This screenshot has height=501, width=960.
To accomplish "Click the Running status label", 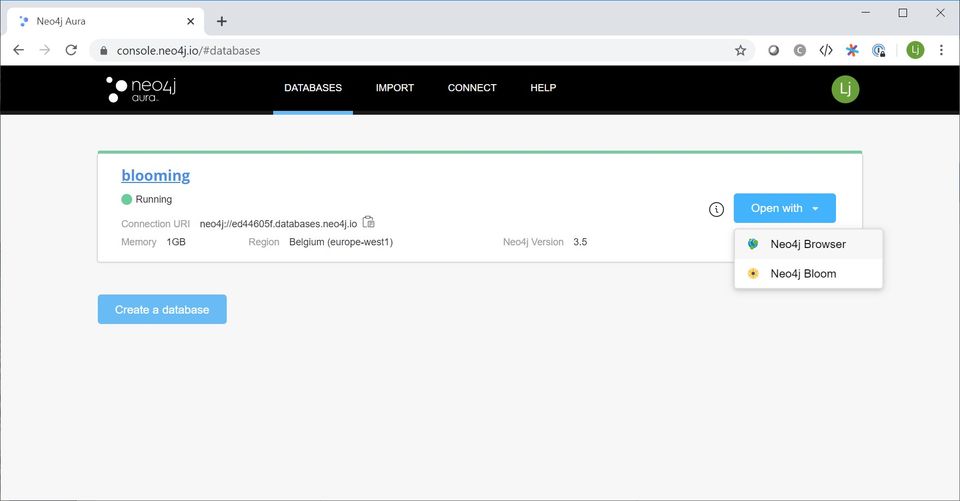I will coord(154,199).
